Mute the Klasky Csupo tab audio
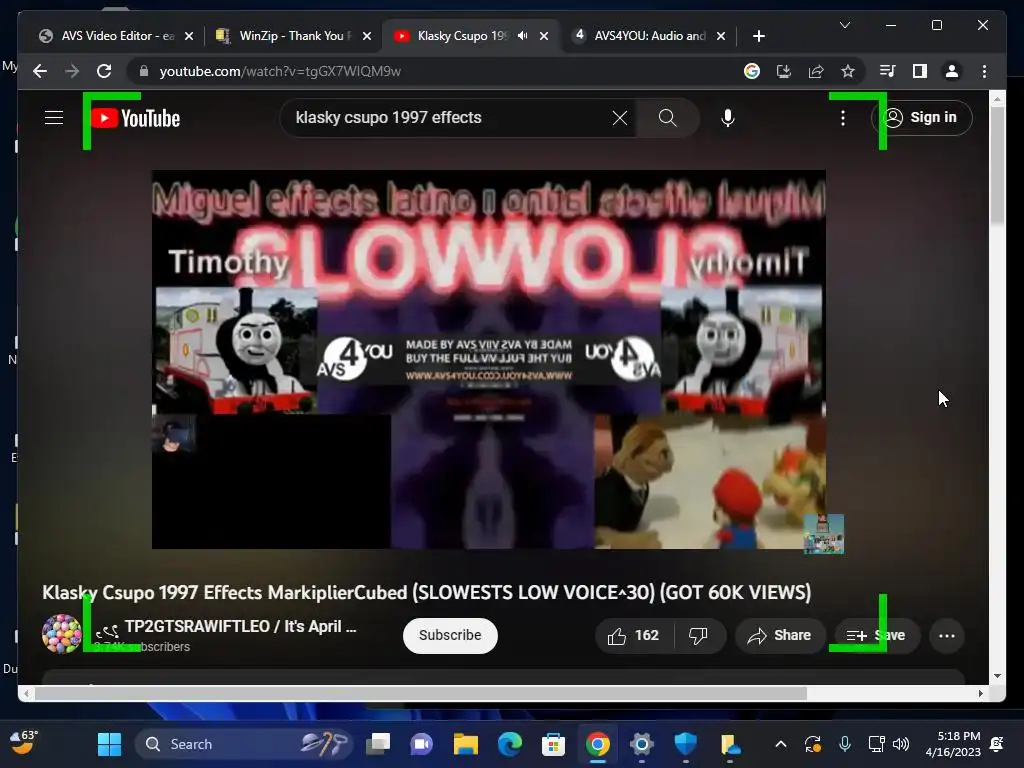1024x768 pixels. pyautogui.click(x=522, y=36)
